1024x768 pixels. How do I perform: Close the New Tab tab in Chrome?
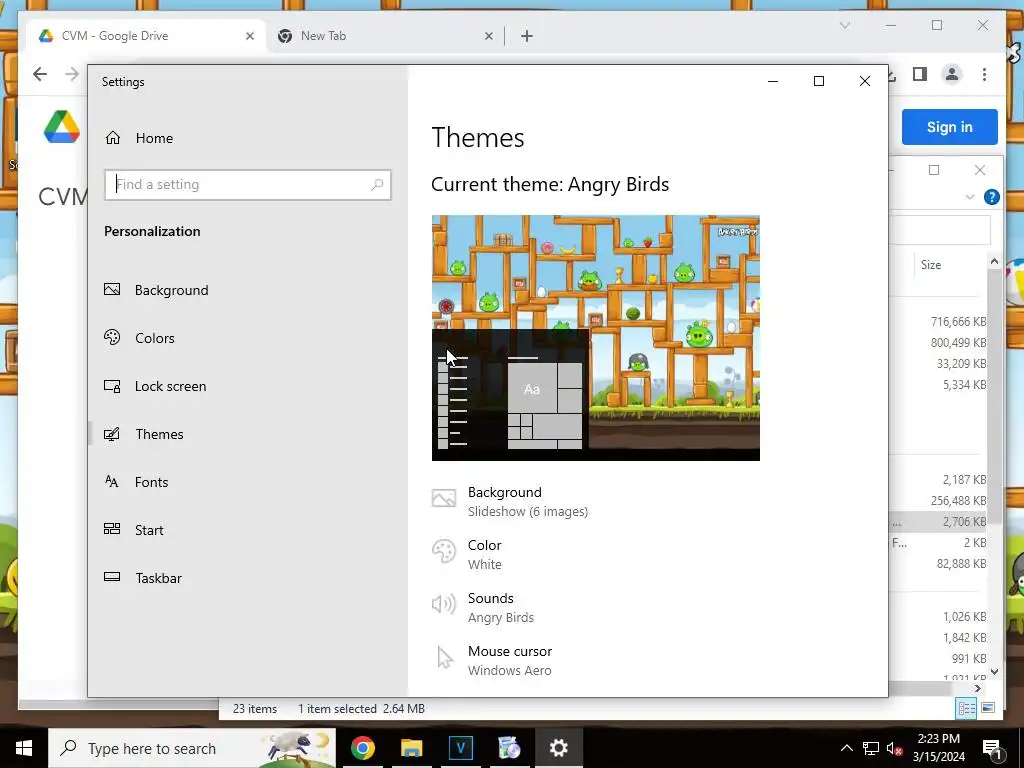488,37
